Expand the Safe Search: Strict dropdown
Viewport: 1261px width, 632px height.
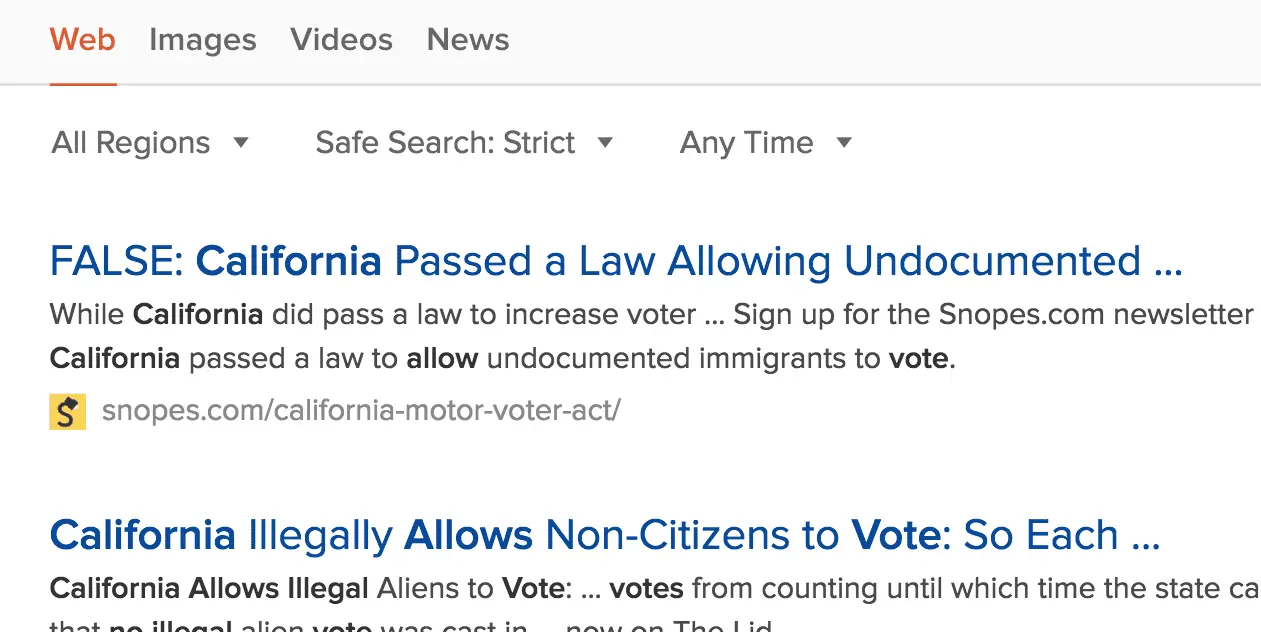(445, 143)
